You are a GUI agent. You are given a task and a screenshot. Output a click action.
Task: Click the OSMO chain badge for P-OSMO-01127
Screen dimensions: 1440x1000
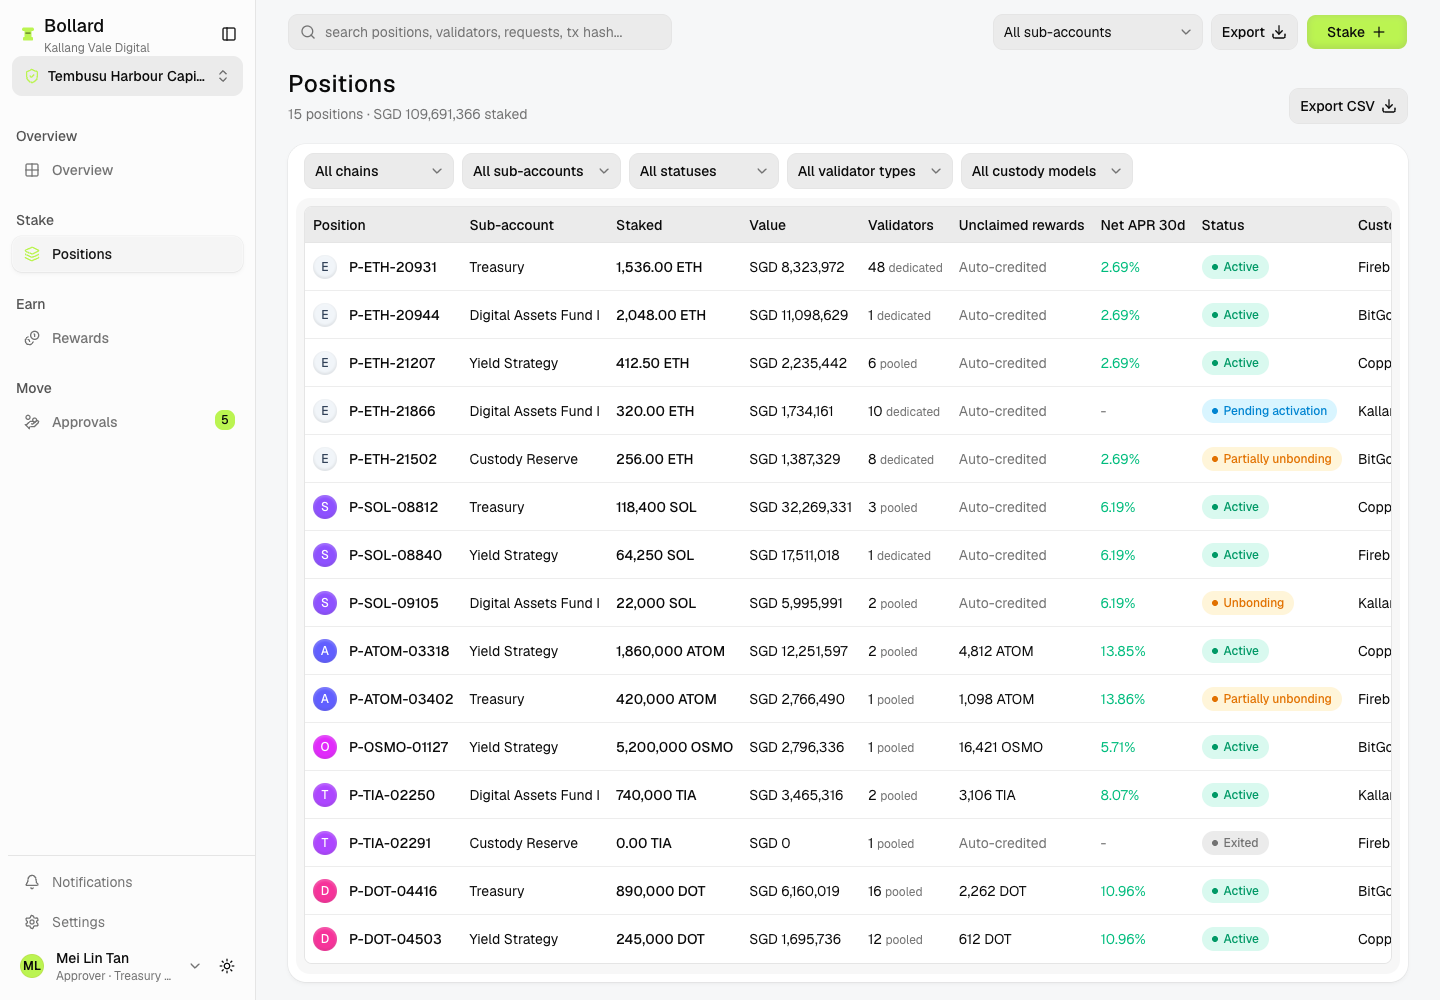pyautogui.click(x=325, y=747)
